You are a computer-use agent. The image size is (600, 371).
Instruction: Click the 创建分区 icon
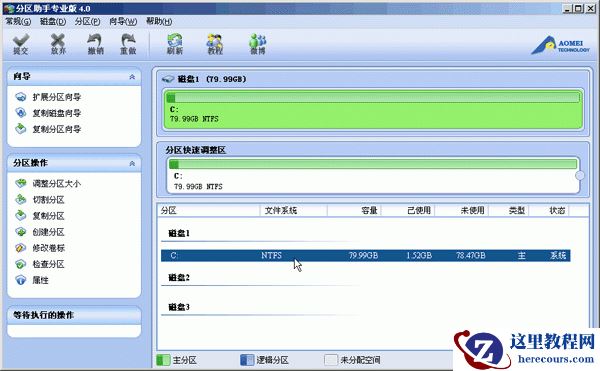point(21,231)
